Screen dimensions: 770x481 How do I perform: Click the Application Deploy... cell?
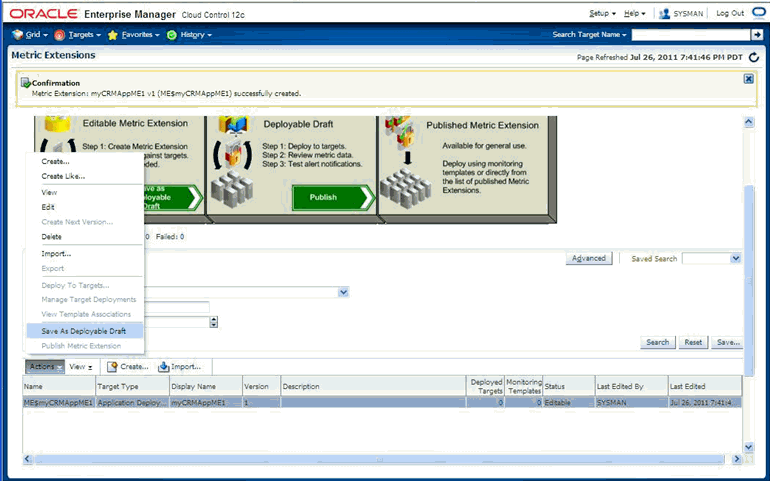tap(132, 402)
